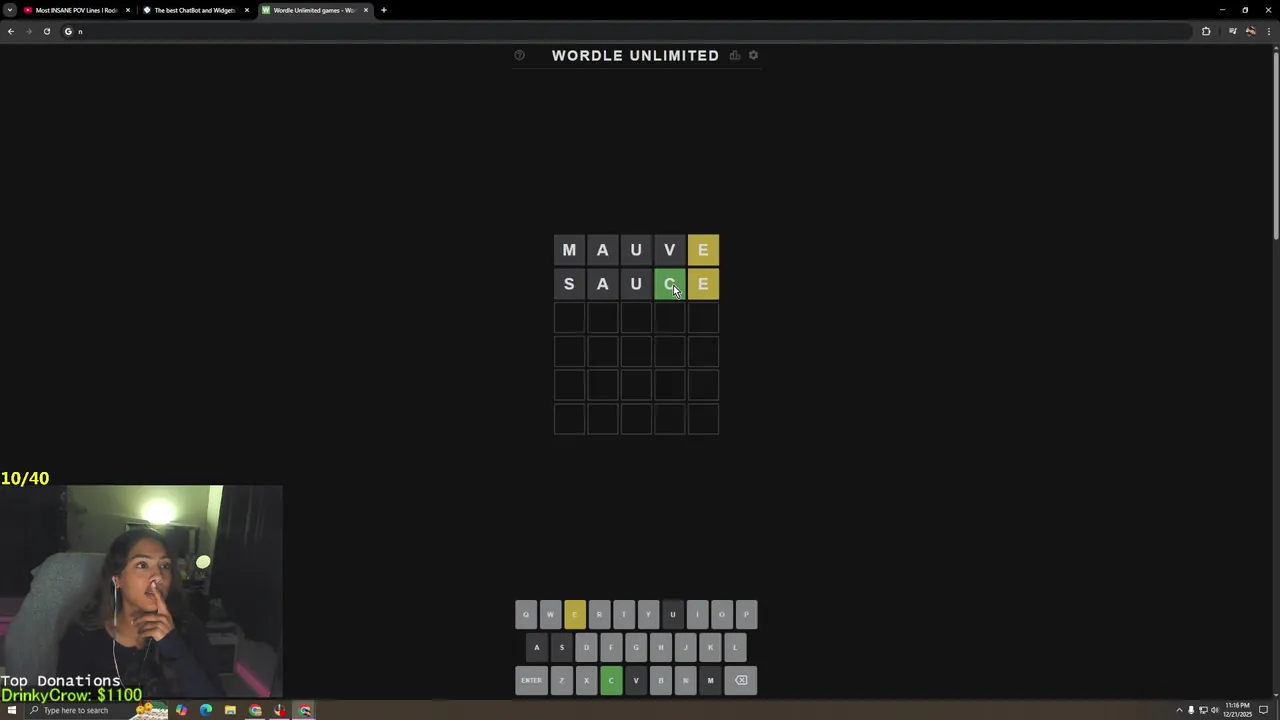Switch to the Most INSANE POV Lines tab
Viewport: 1280px width, 720px height.
pos(76,10)
